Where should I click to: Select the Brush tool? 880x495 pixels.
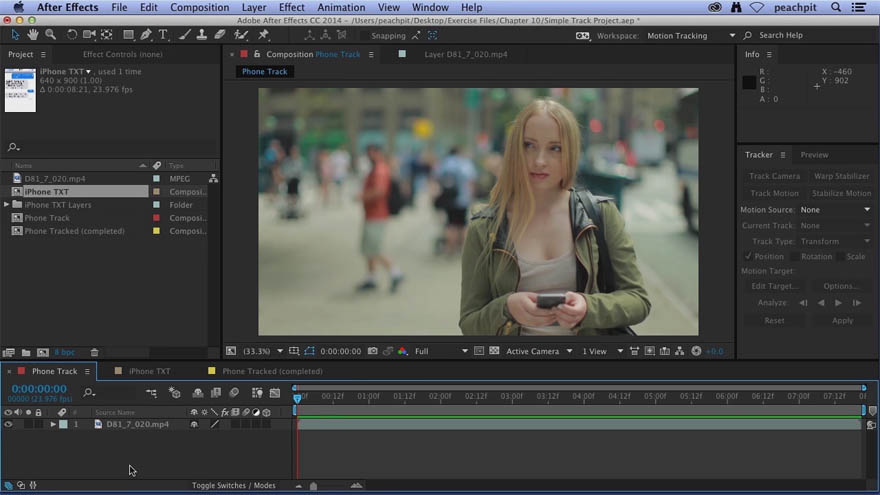point(184,35)
